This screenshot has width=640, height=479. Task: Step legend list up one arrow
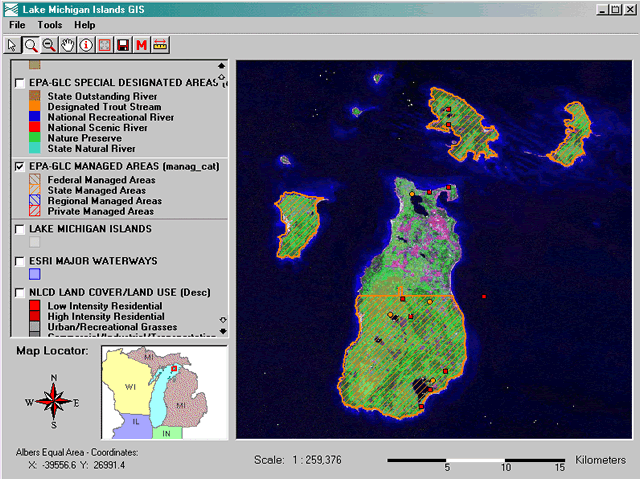point(222,77)
